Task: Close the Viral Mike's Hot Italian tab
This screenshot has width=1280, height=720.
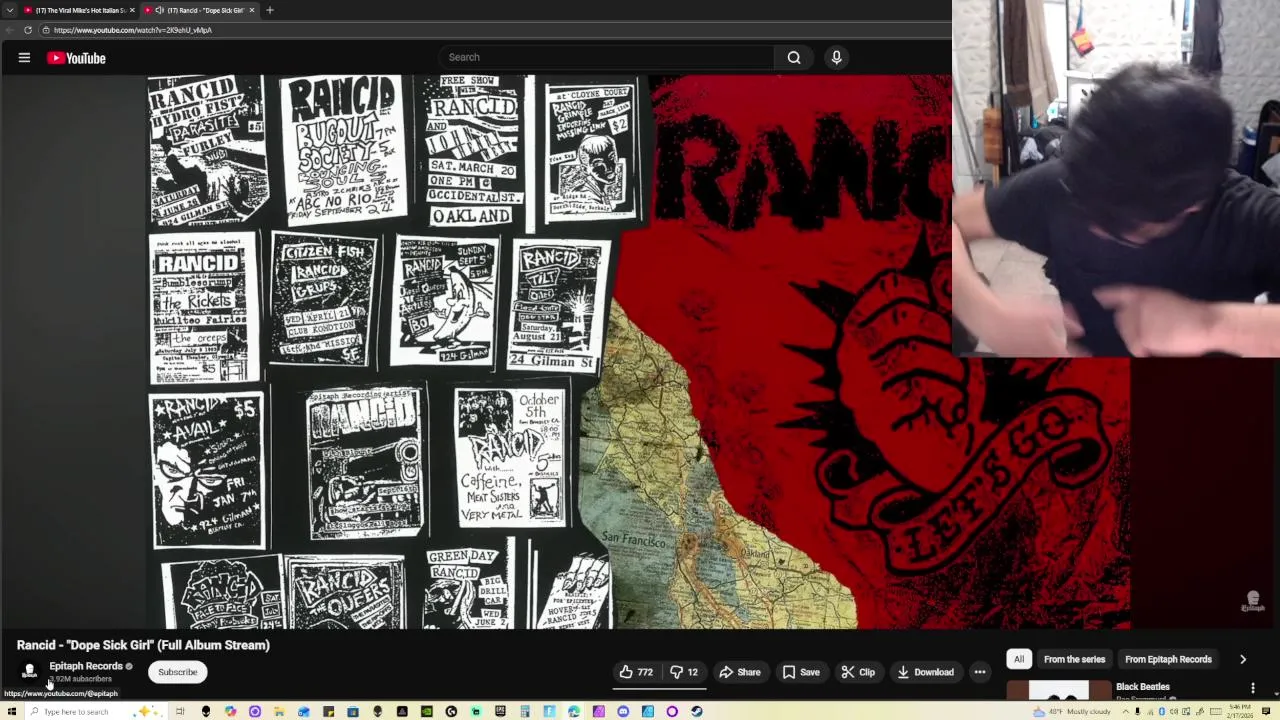Action: tap(132, 10)
